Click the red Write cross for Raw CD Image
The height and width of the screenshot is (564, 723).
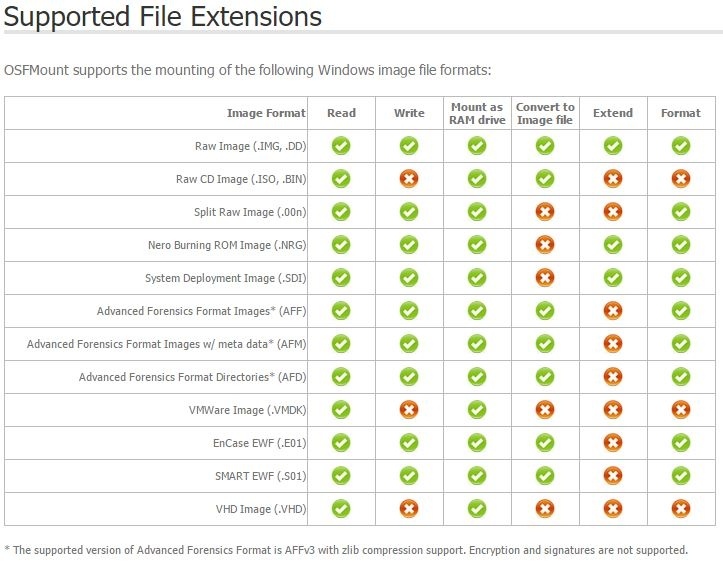pos(409,178)
